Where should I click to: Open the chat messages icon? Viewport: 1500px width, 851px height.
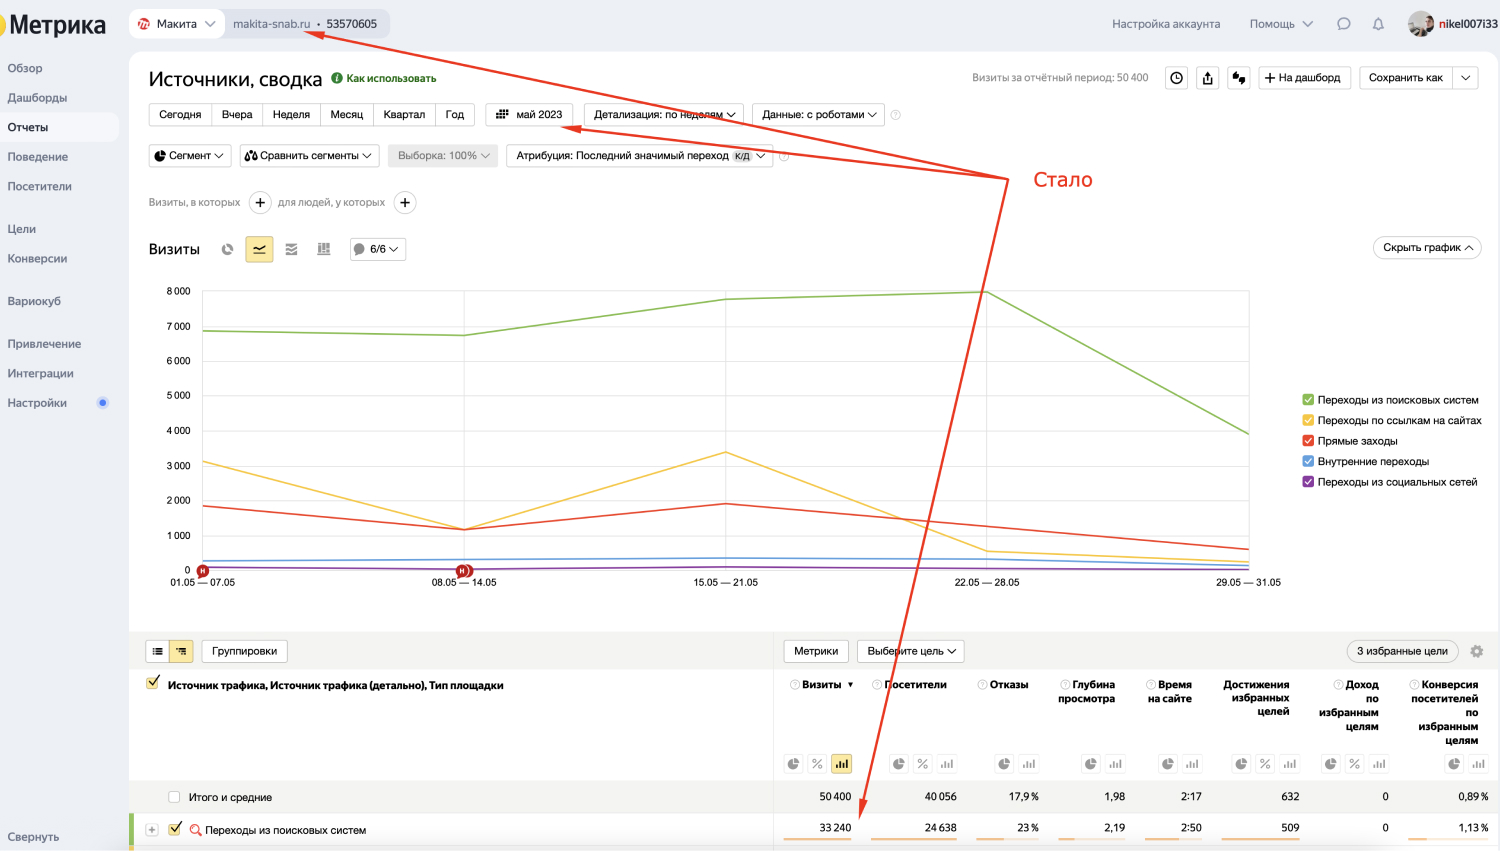[x=1344, y=24]
